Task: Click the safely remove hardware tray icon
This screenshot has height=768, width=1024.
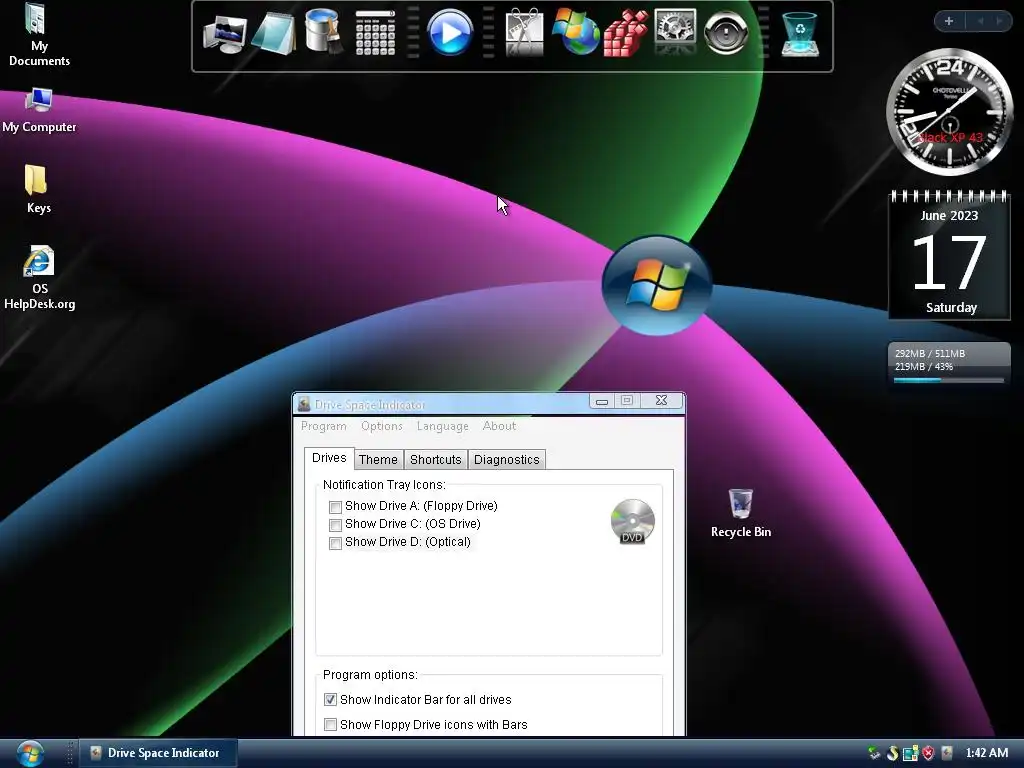Action: pos(874,753)
